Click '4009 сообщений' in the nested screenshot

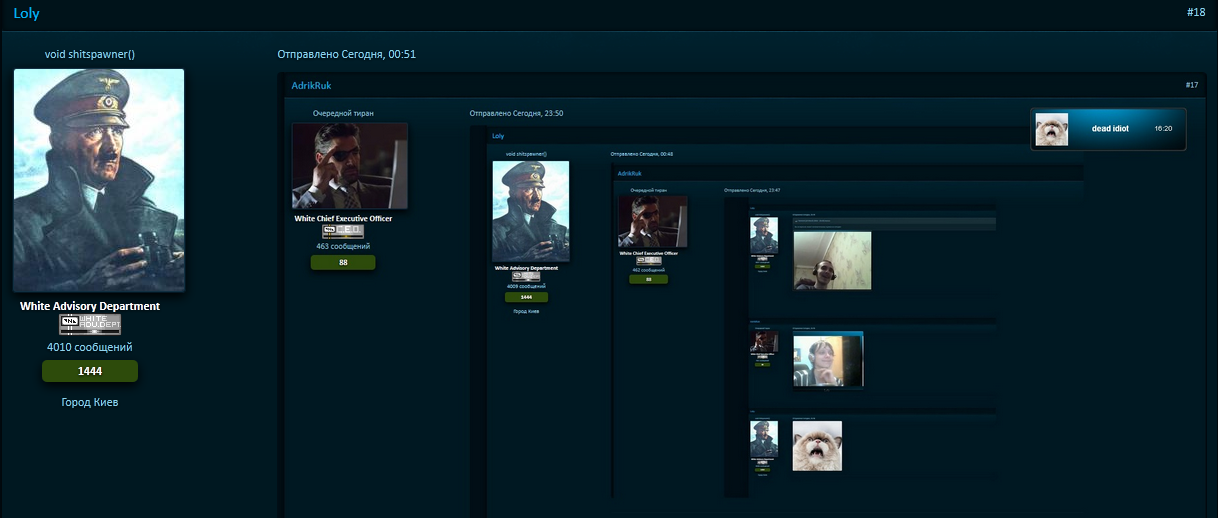[526, 285]
